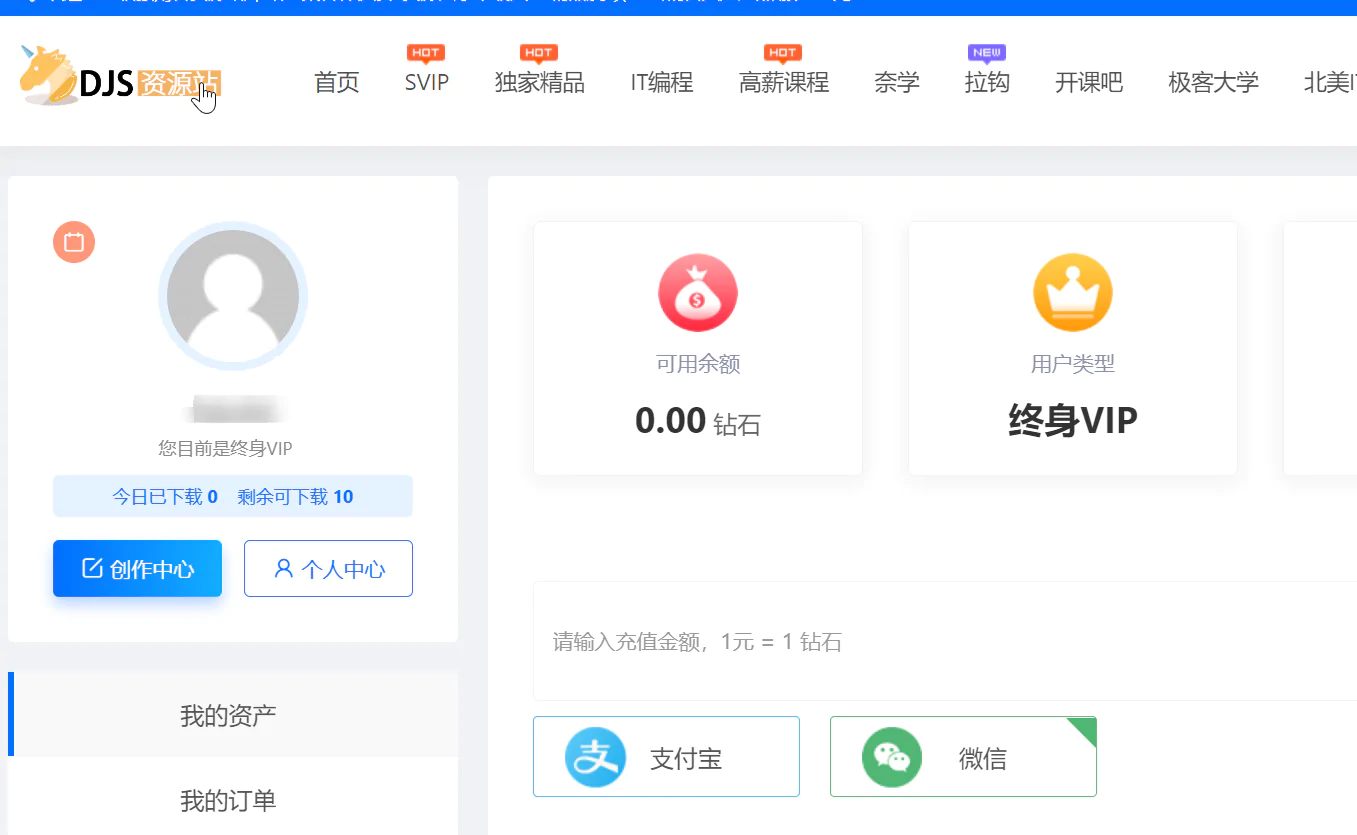Choose 微信 as payment method

pyautogui.click(x=963, y=757)
